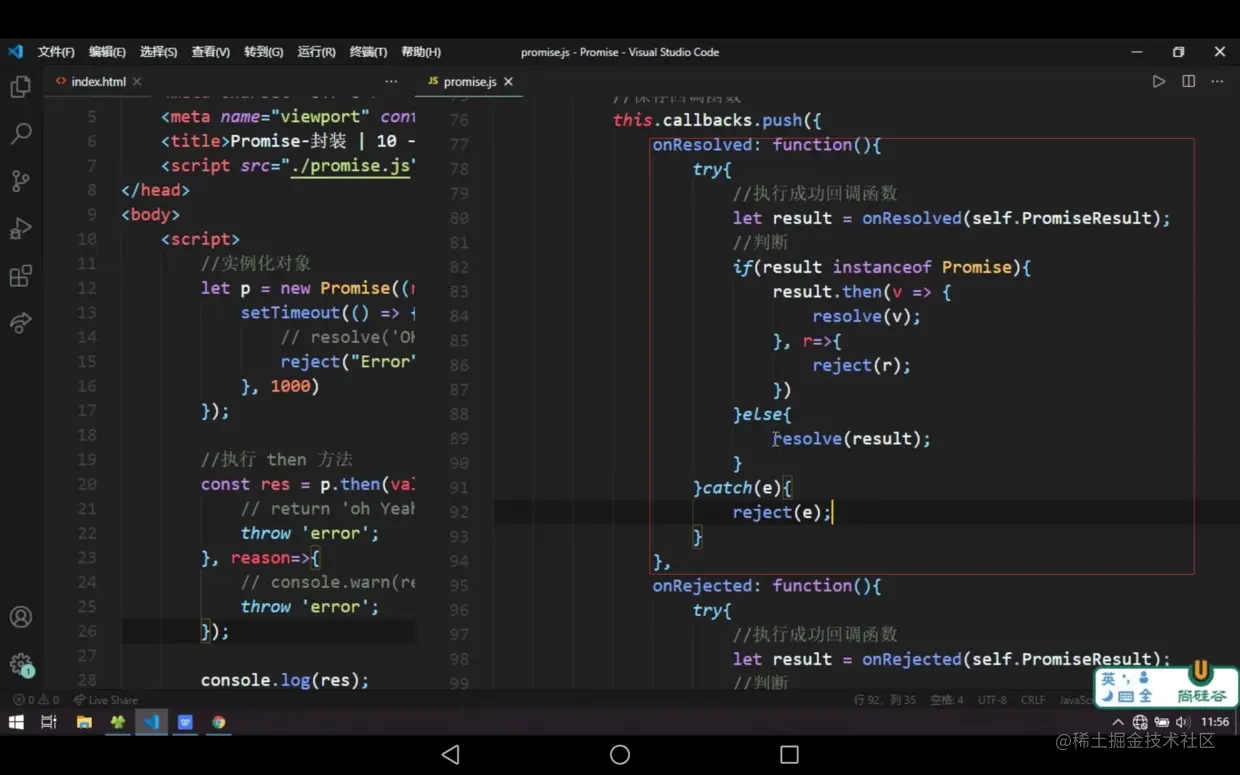Tap the Android back navigation button

450,755
